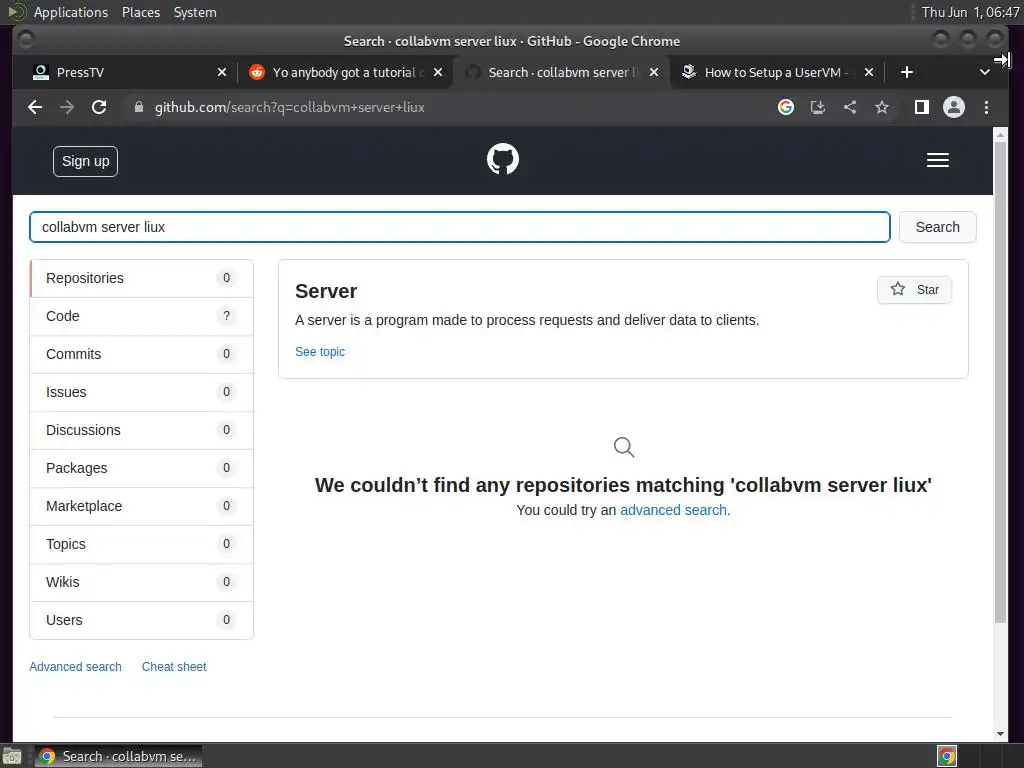The height and width of the screenshot is (768, 1024).
Task: Filter results by Packages
Action: pyautogui.click(x=142, y=468)
